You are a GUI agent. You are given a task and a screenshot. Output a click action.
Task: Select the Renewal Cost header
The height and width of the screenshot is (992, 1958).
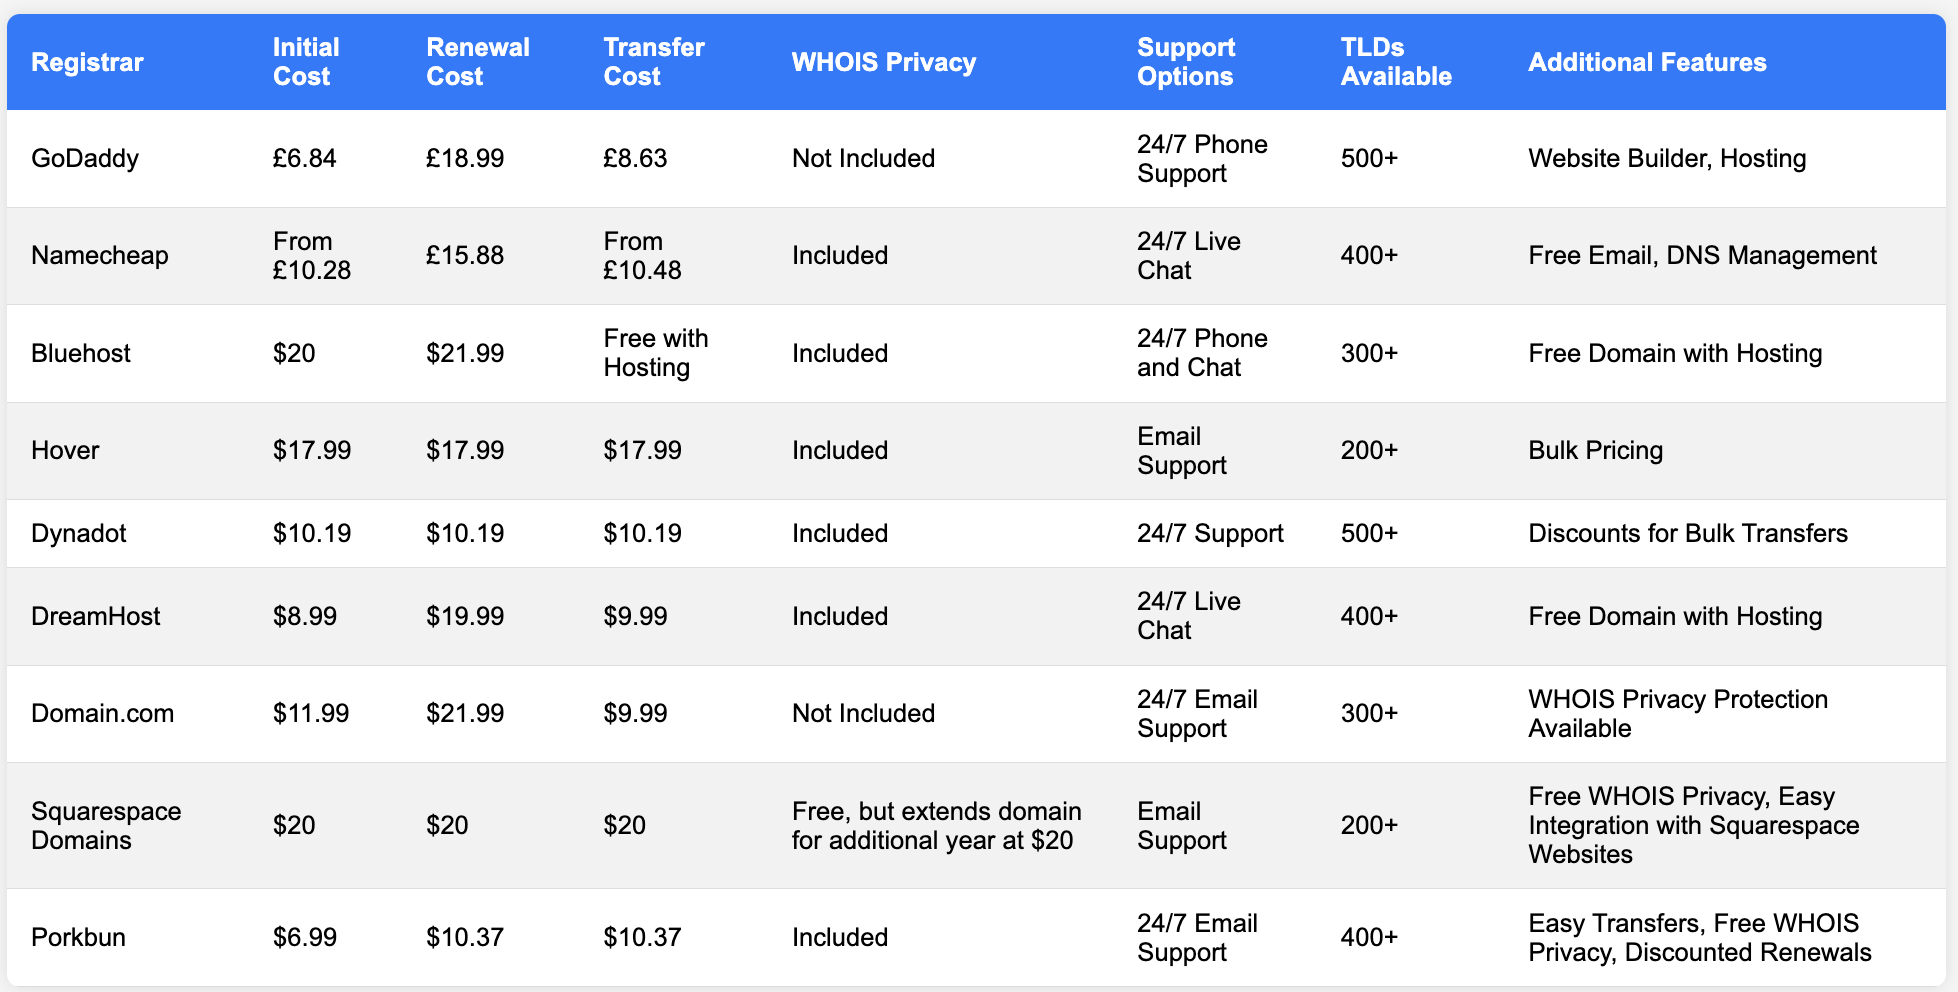coord(477,62)
